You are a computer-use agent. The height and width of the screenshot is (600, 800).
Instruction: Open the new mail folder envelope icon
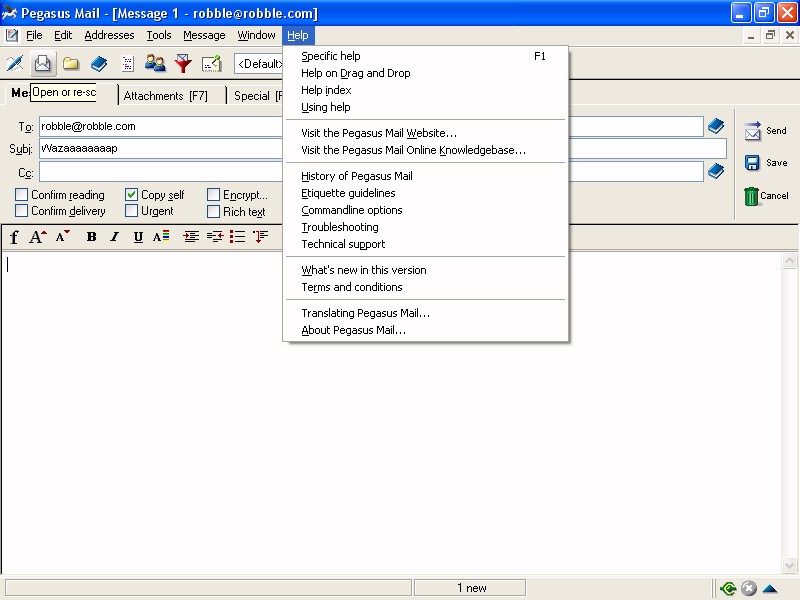coord(43,63)
